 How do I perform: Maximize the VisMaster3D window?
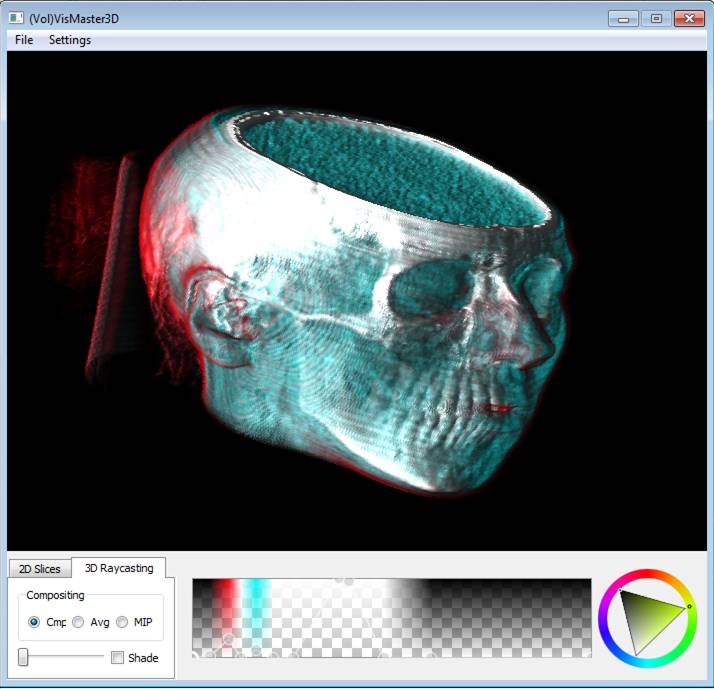(656, 18)
